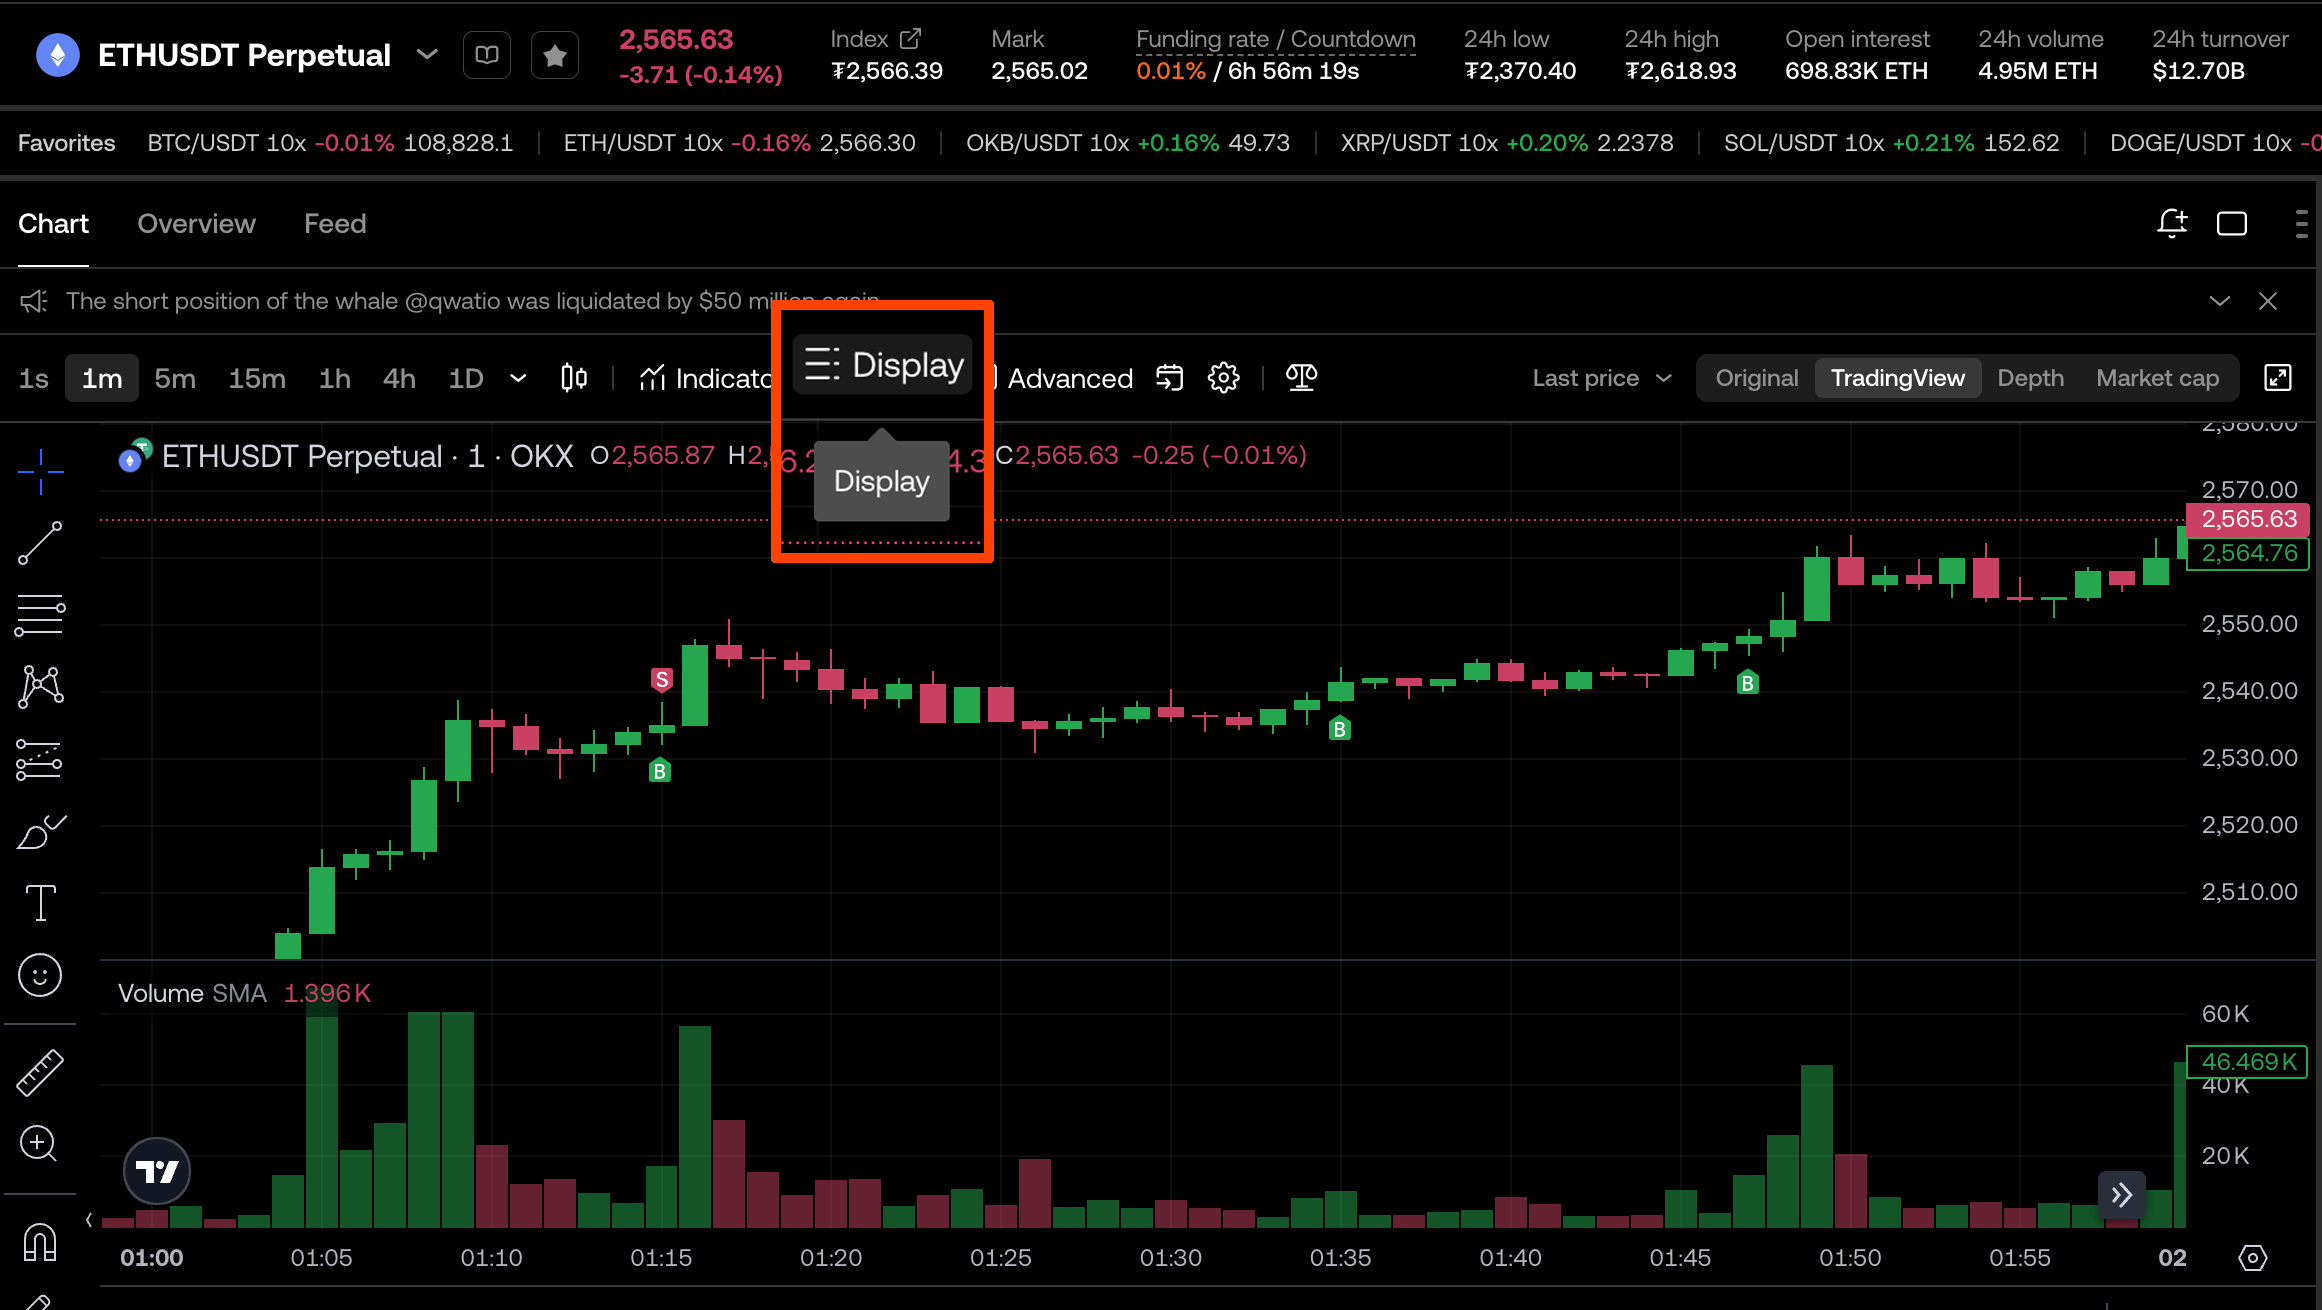The image size is (2322, 1310).
Task: Click the zoom in tool
Action: pos(40,1143)
